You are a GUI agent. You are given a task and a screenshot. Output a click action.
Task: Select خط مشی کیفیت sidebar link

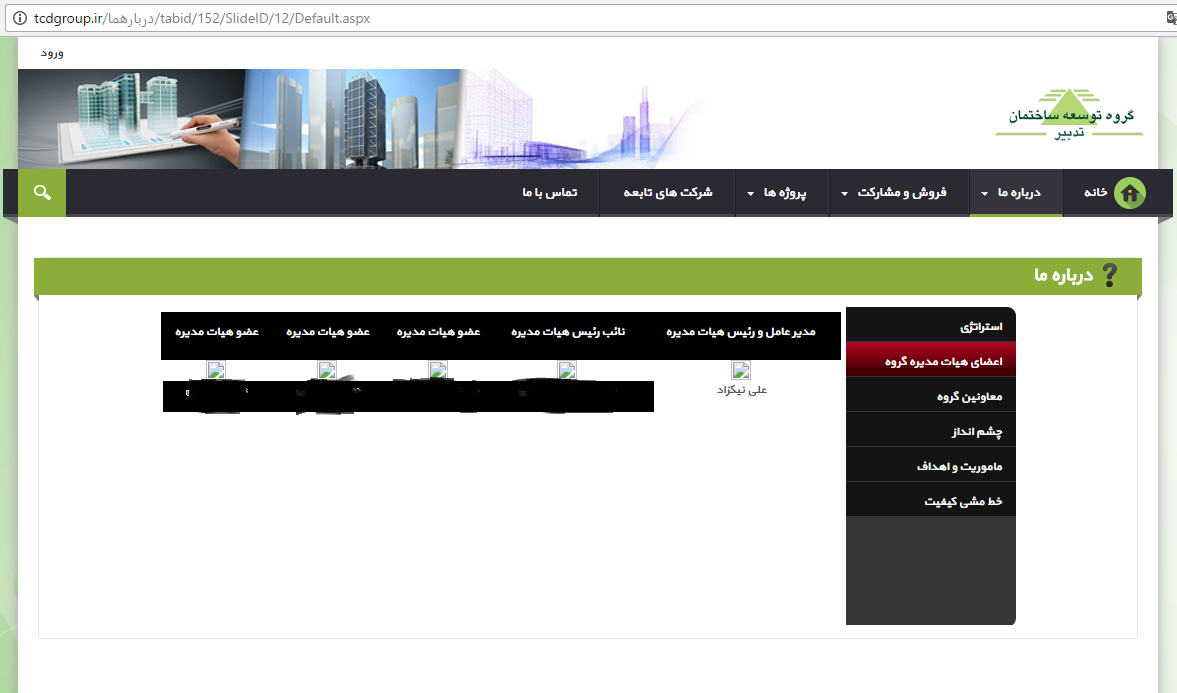tap(963, 502)
